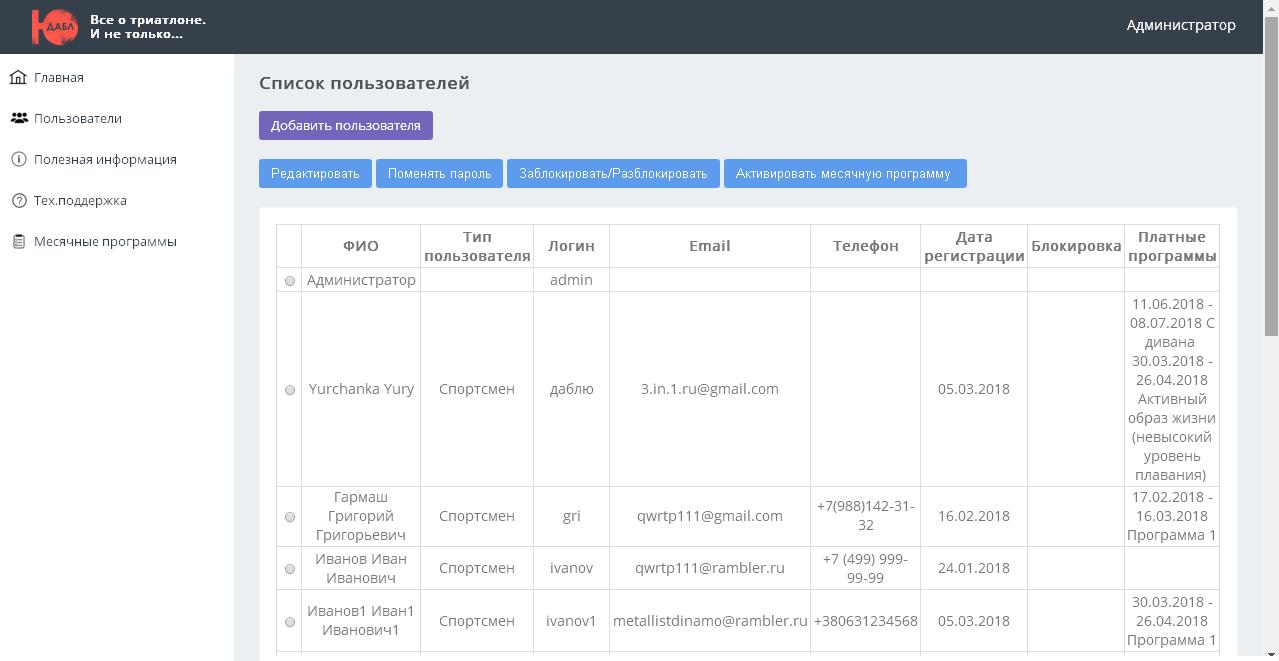
Task: Open Пользователи in the sidebar menu
Action: click(78, 118)
